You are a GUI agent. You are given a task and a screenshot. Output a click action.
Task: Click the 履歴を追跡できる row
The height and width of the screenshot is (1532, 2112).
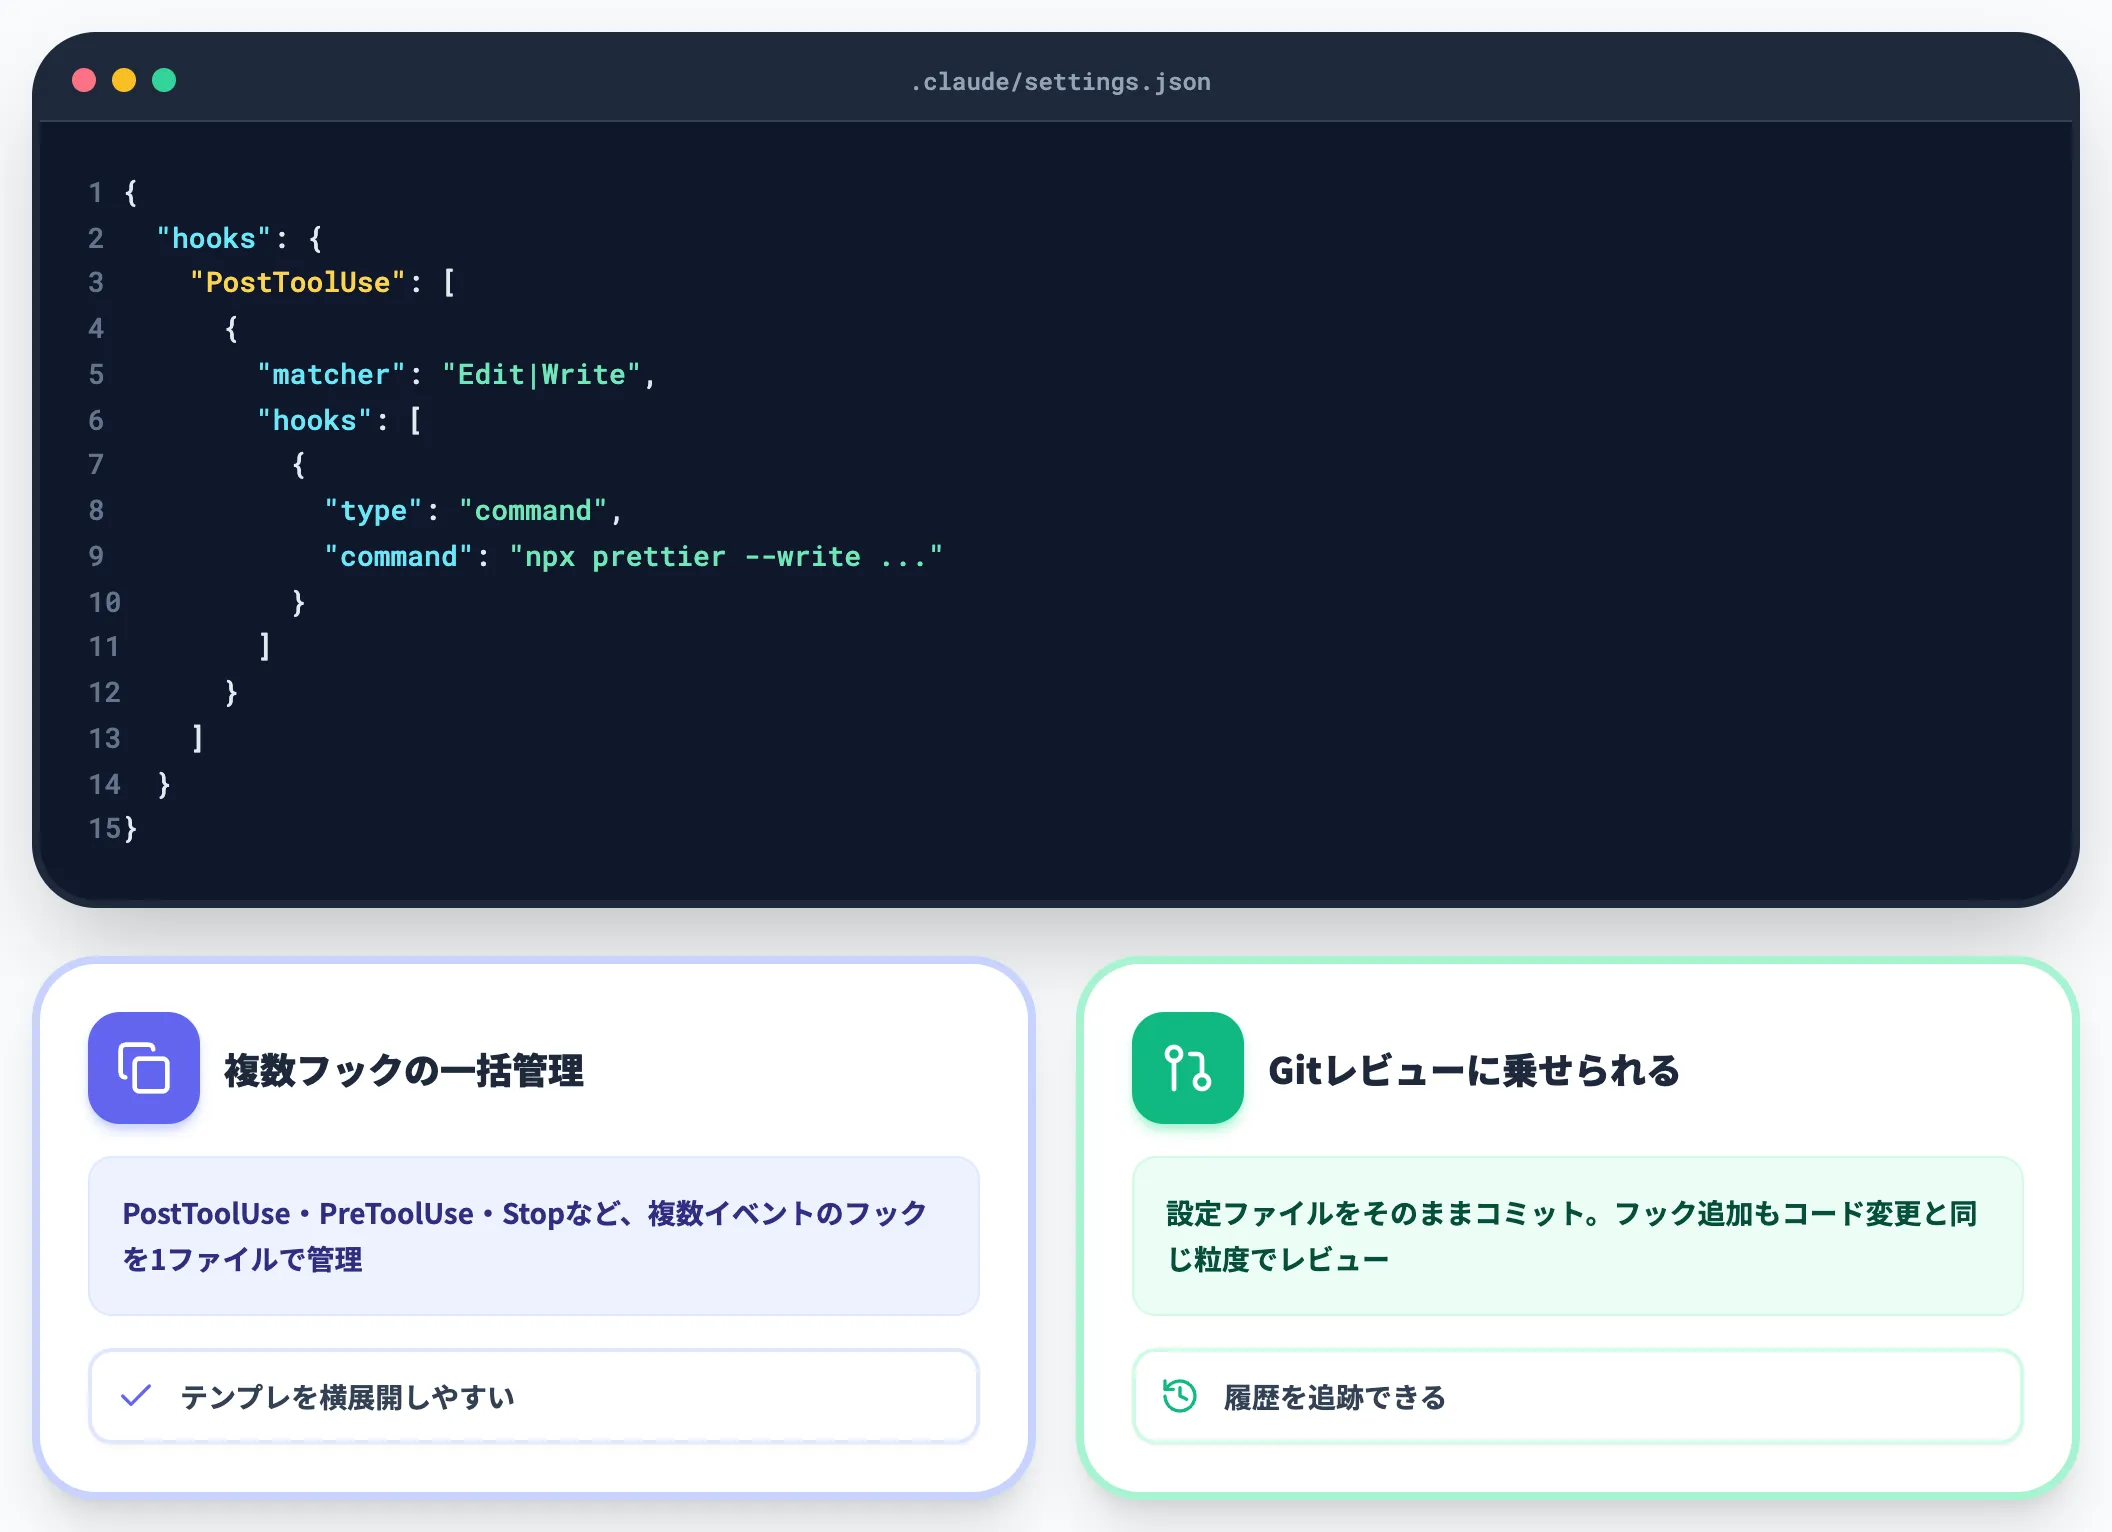click(x=1578, y=1396)
